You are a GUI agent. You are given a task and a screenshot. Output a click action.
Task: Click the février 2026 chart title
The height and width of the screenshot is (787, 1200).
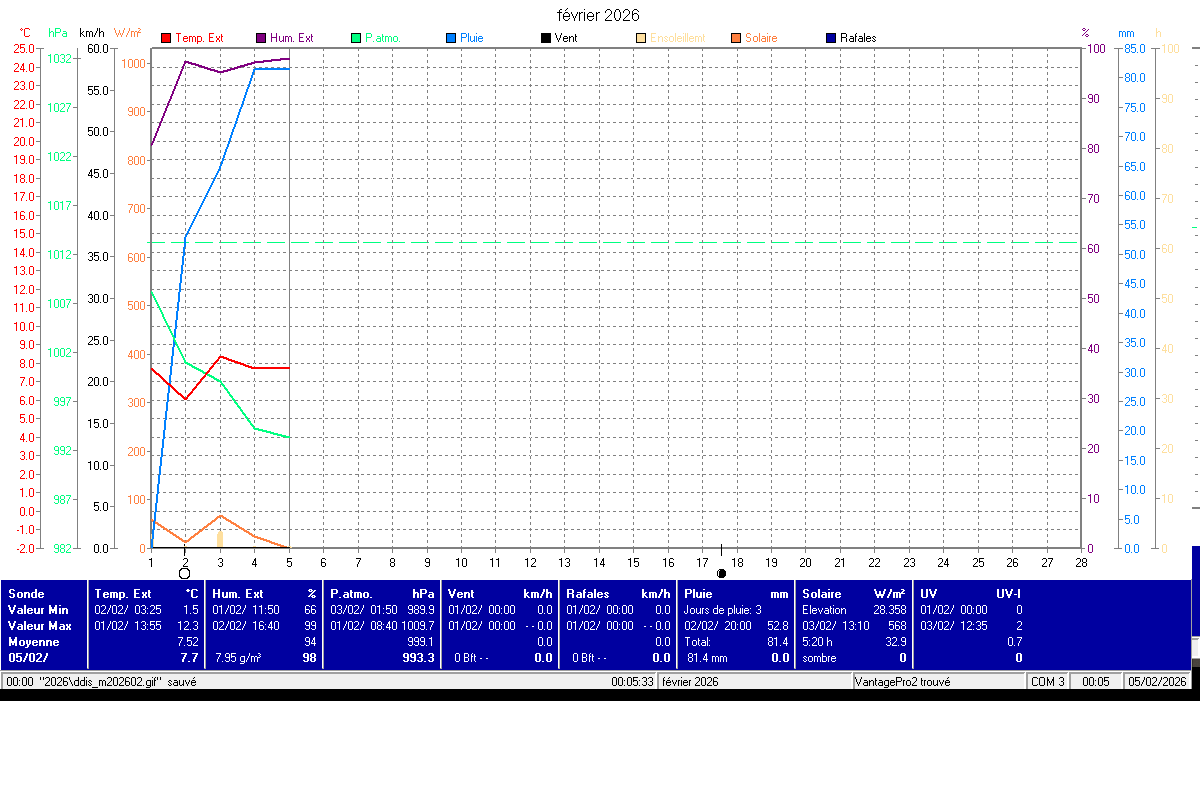(598, 15)
